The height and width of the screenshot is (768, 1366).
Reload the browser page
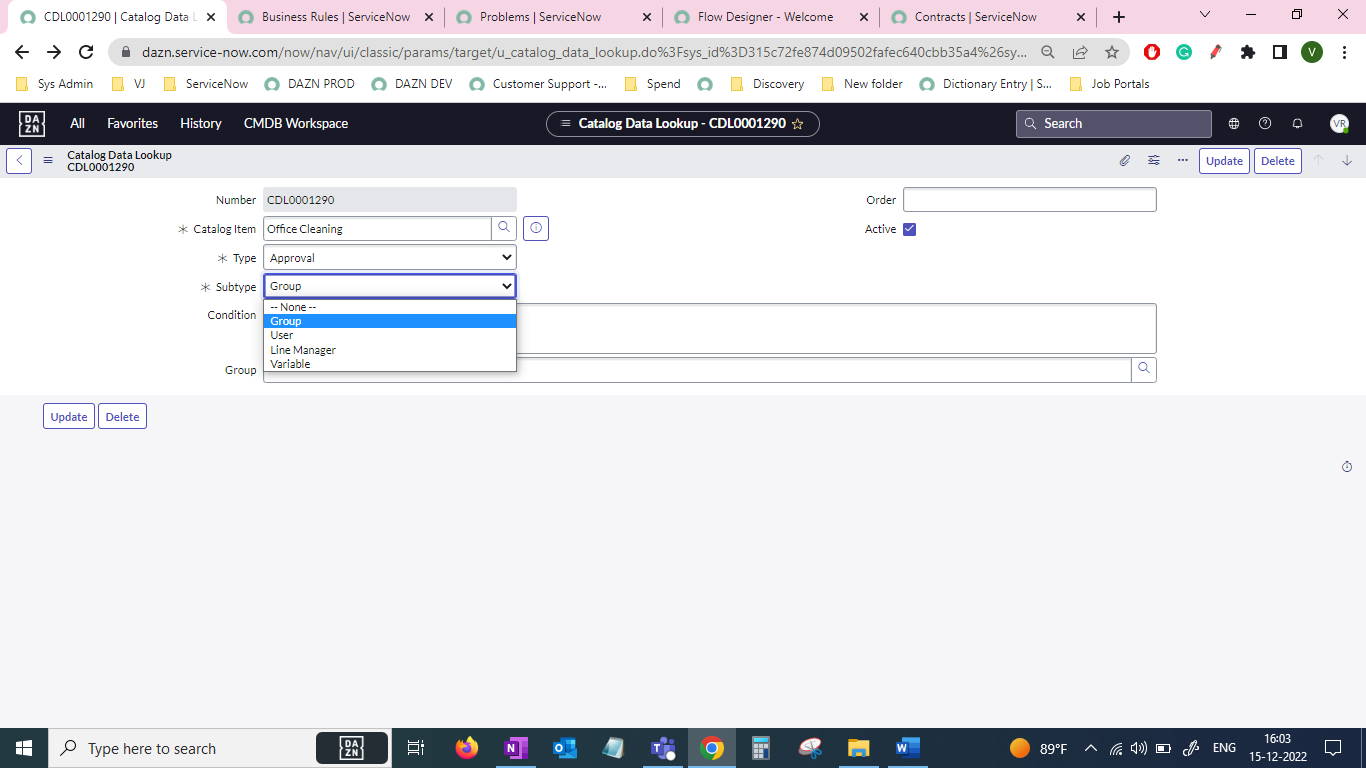[x=87, y=52]
